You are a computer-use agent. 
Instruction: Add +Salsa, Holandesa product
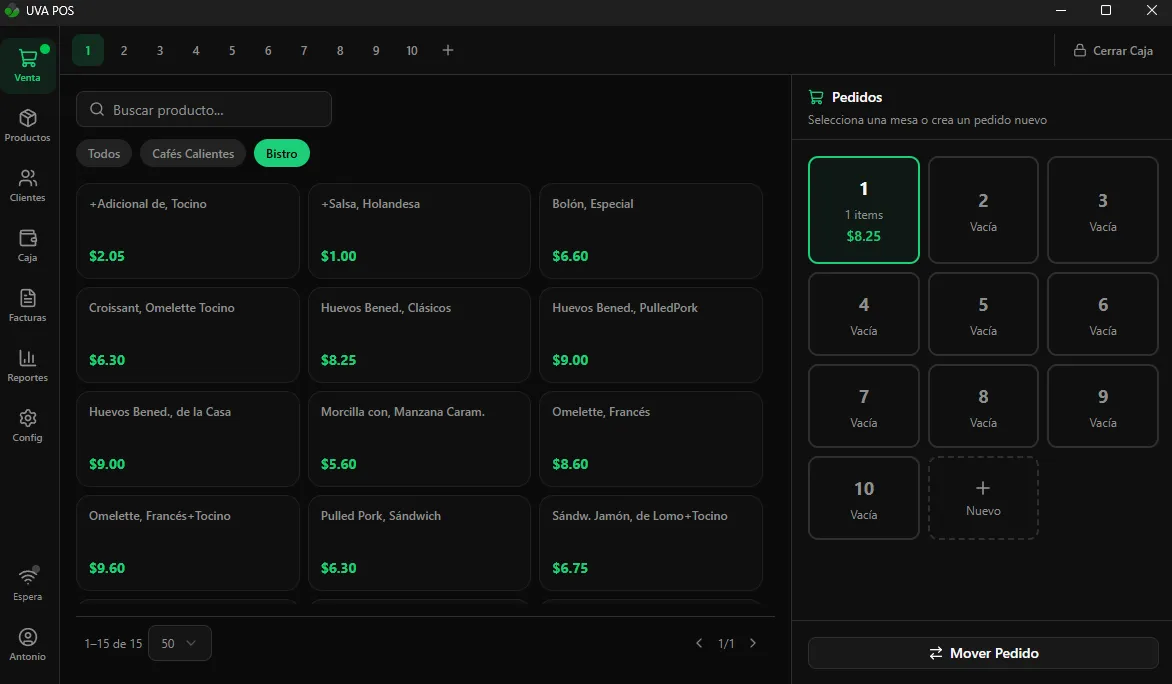419,231
